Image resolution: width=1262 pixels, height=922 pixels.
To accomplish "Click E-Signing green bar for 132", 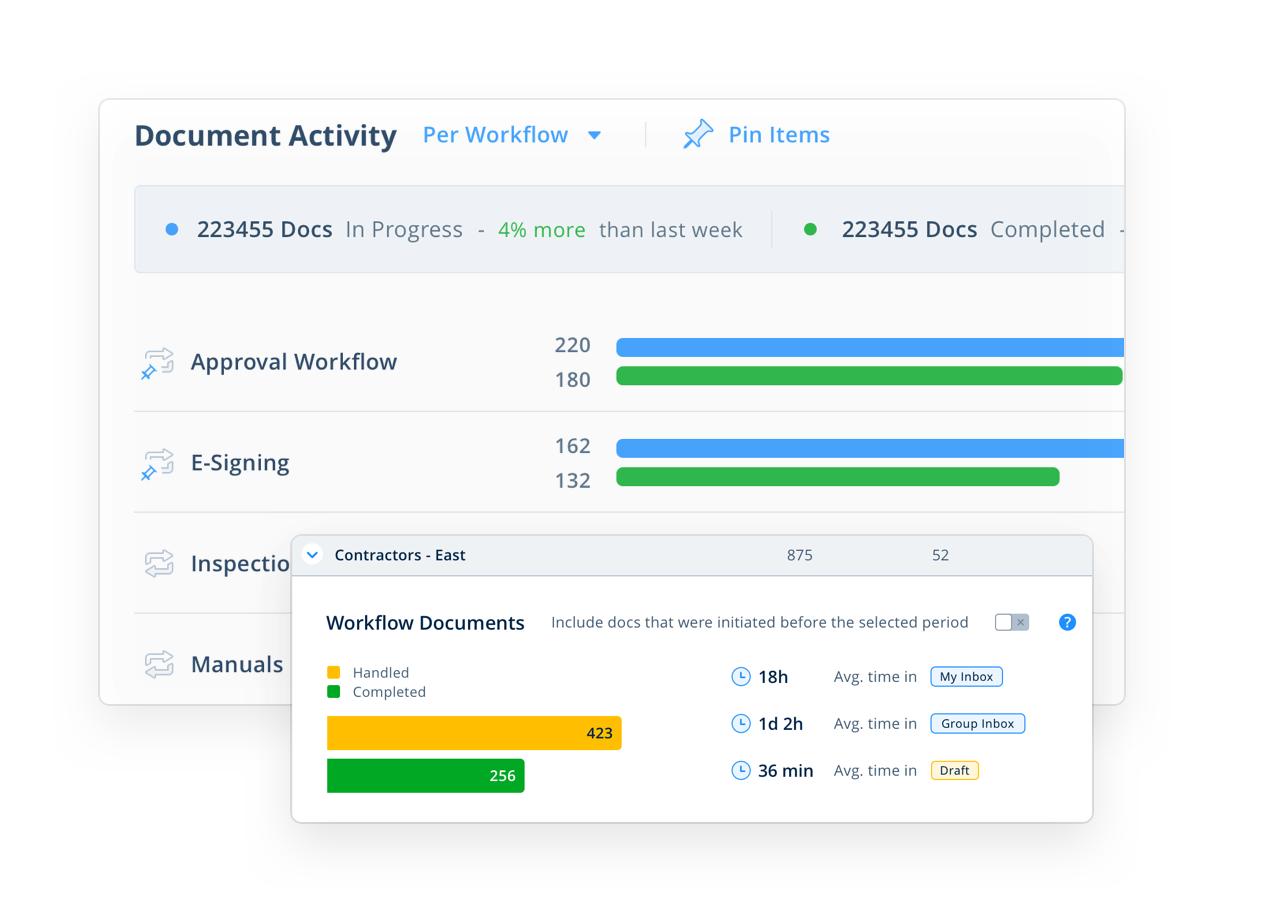I will 838,477.
